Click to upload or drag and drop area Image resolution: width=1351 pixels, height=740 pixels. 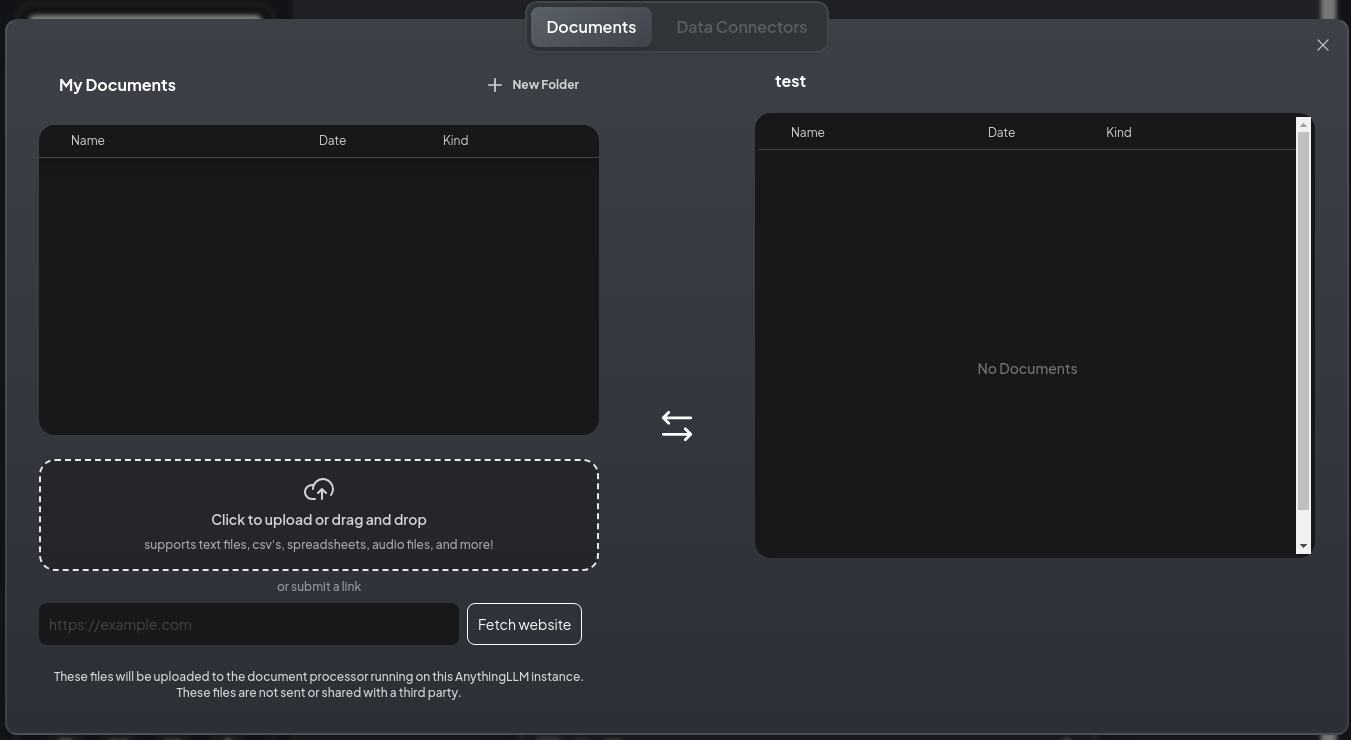point(319,515)
